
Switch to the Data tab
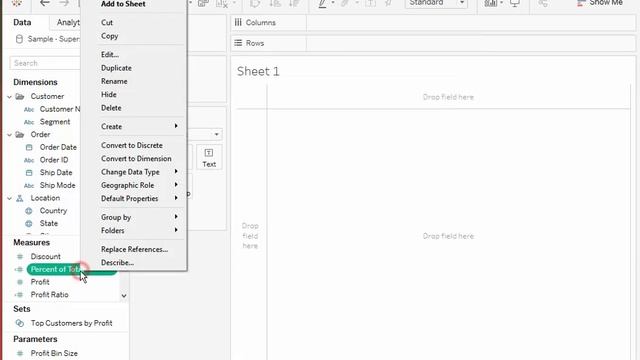point(22,22)
